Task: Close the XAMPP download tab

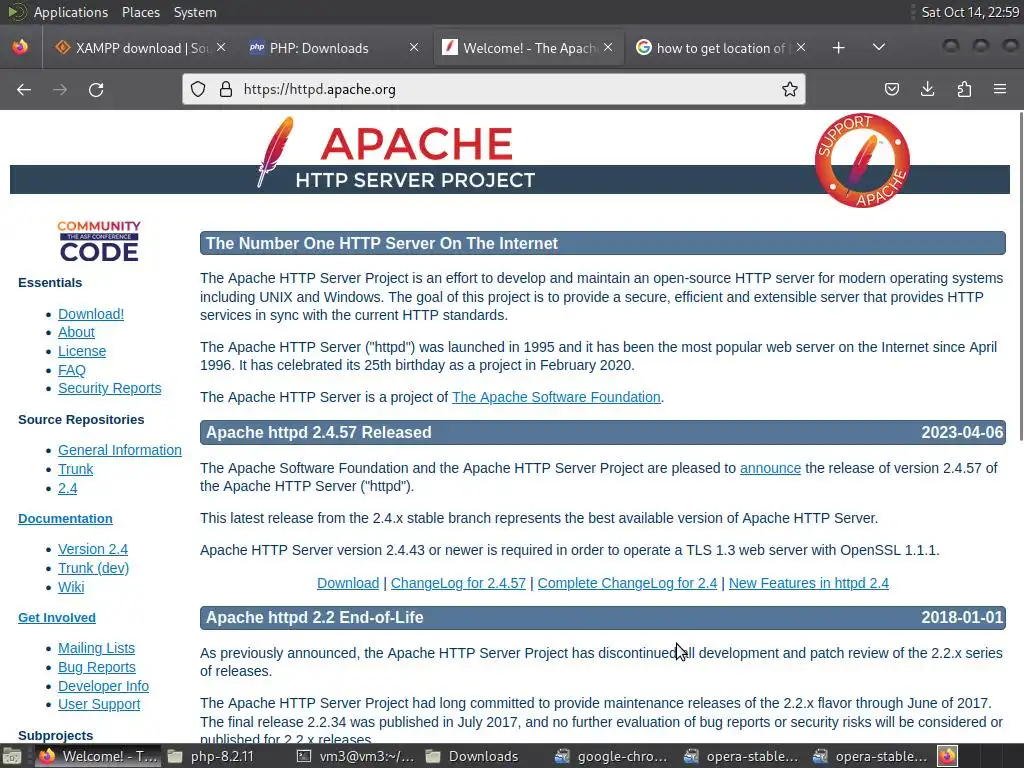Action: [x=221, y=48]
